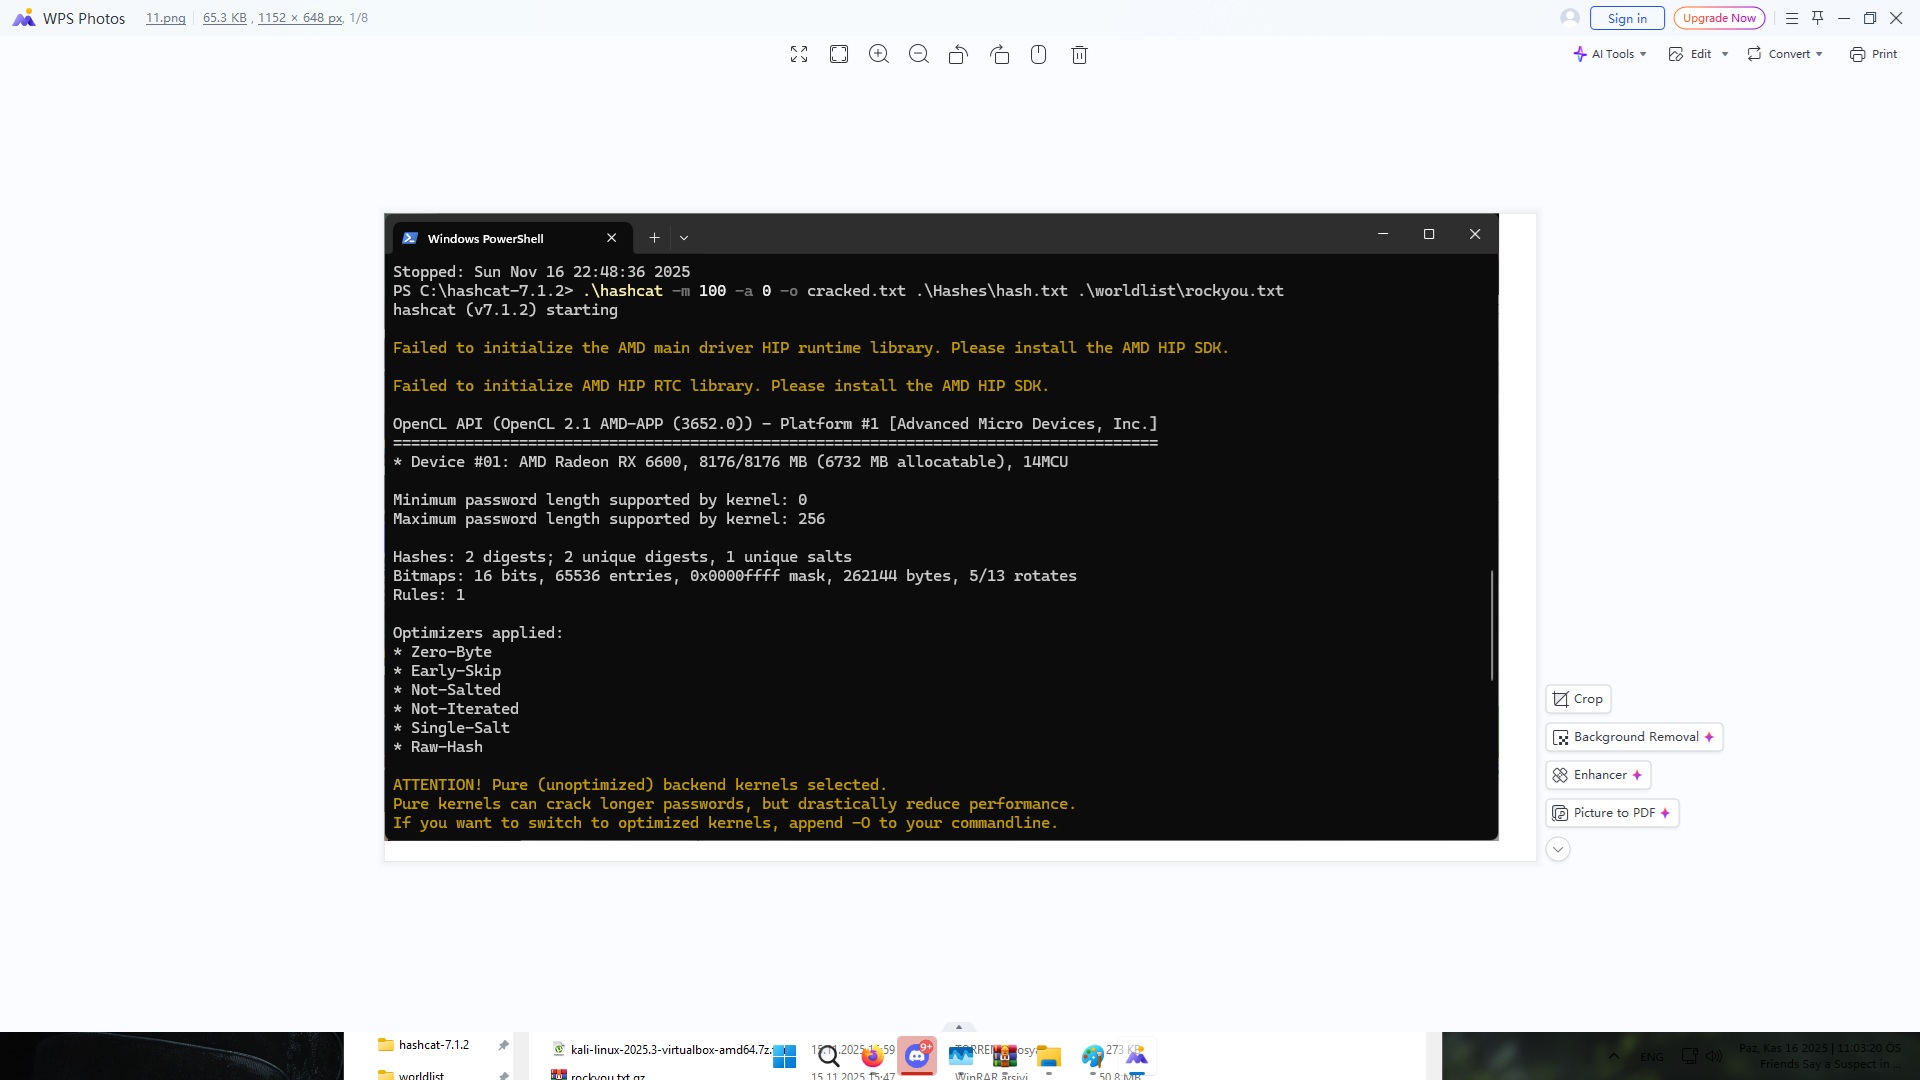Click the Sign in button

1627,18
